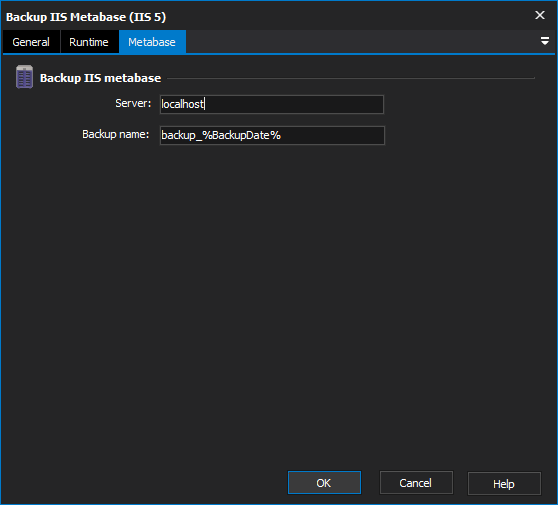Click the dialog title bar text

[86, 17]
